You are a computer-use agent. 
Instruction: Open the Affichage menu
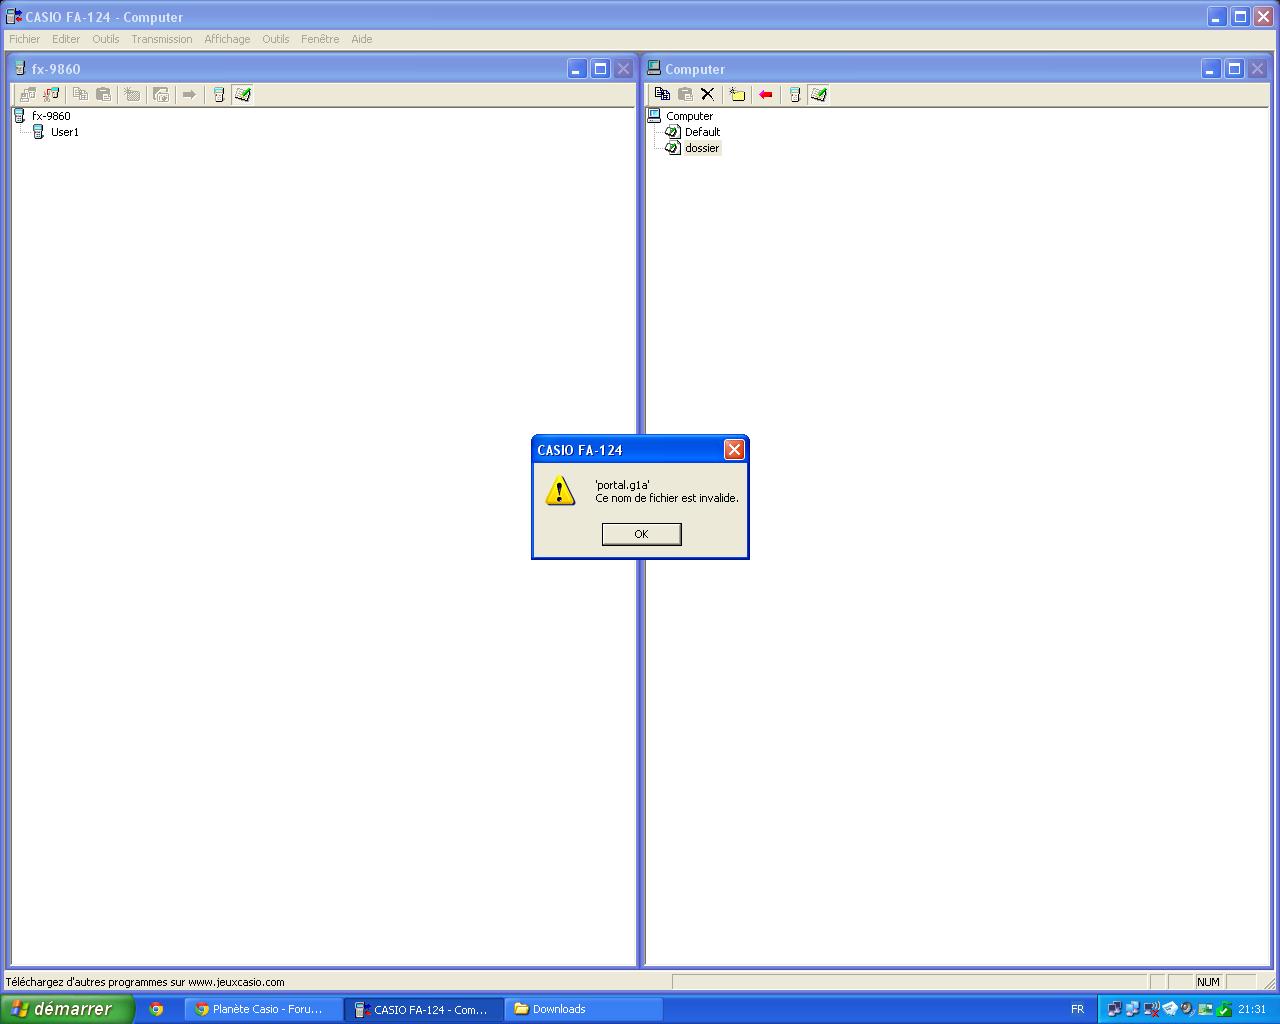click(x=227, y=39)
